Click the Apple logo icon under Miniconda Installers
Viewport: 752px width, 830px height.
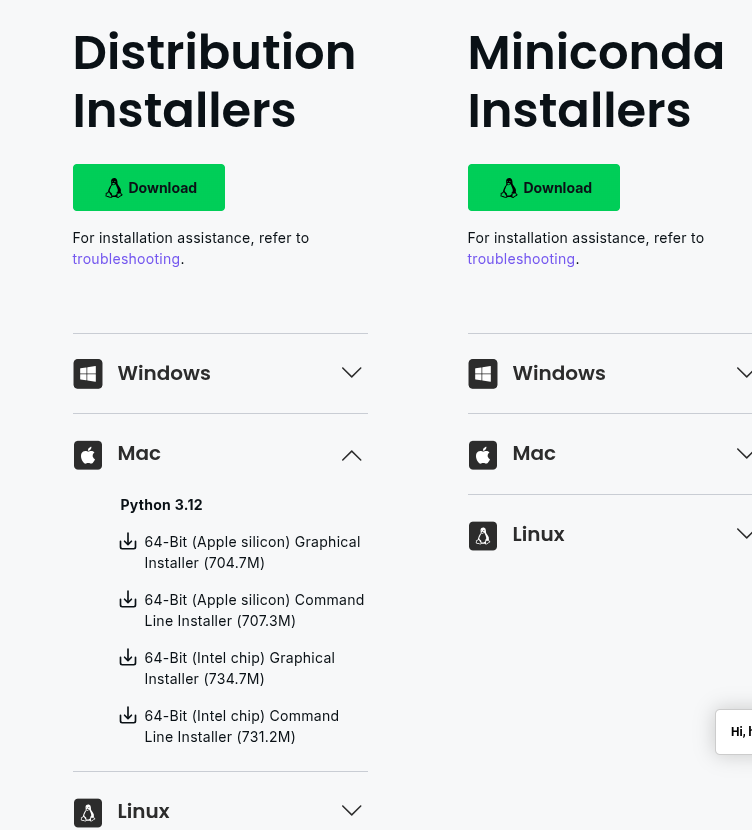click(483, 455)
